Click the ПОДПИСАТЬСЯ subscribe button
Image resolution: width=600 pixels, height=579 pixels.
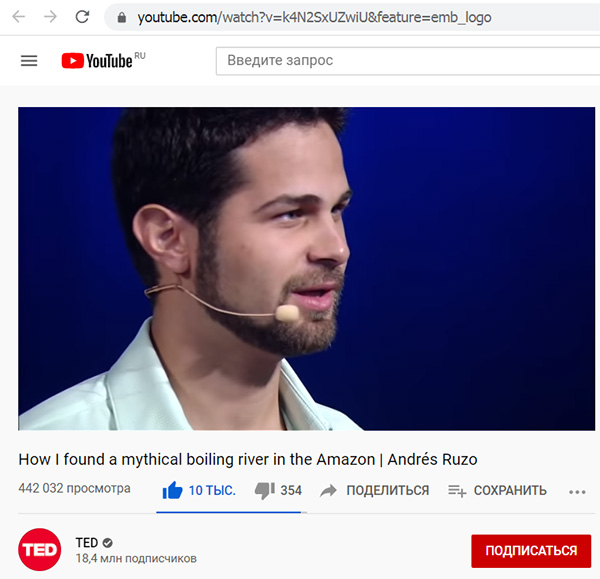531,551
